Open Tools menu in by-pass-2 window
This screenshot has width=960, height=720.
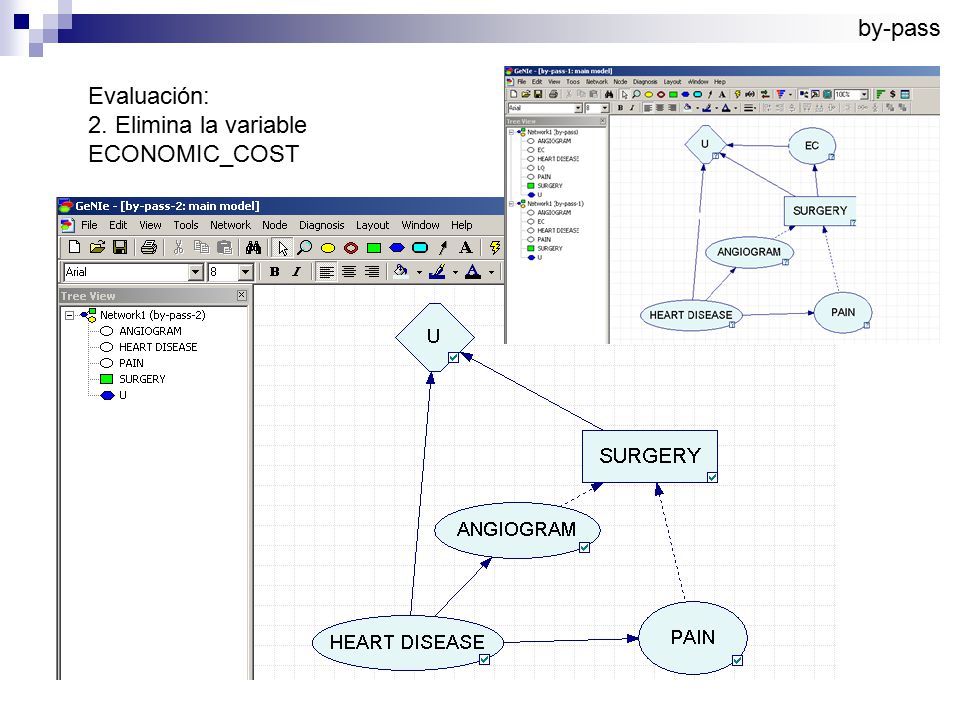[186, 225]
